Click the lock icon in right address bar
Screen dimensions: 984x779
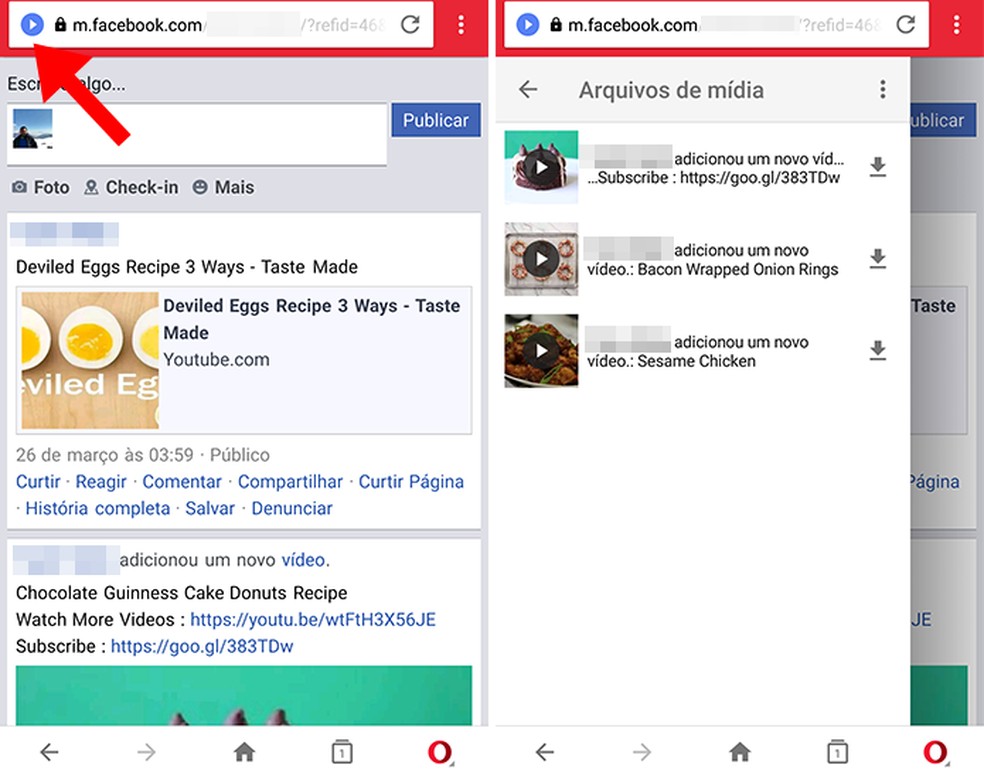pyautogui.click(x=555, y=24)
